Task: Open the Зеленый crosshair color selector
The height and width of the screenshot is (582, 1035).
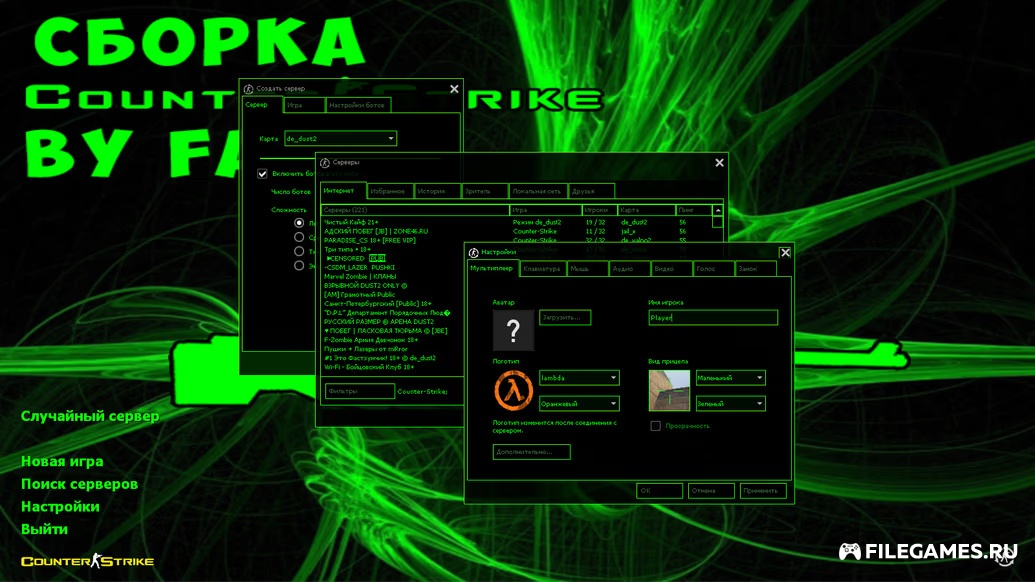Action: pos(760,403)
